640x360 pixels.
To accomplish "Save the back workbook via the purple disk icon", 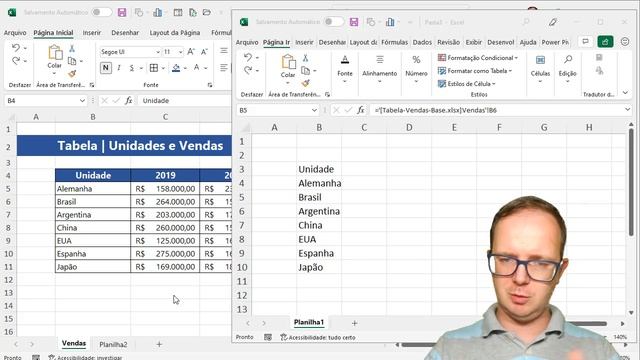I will 122,12.
